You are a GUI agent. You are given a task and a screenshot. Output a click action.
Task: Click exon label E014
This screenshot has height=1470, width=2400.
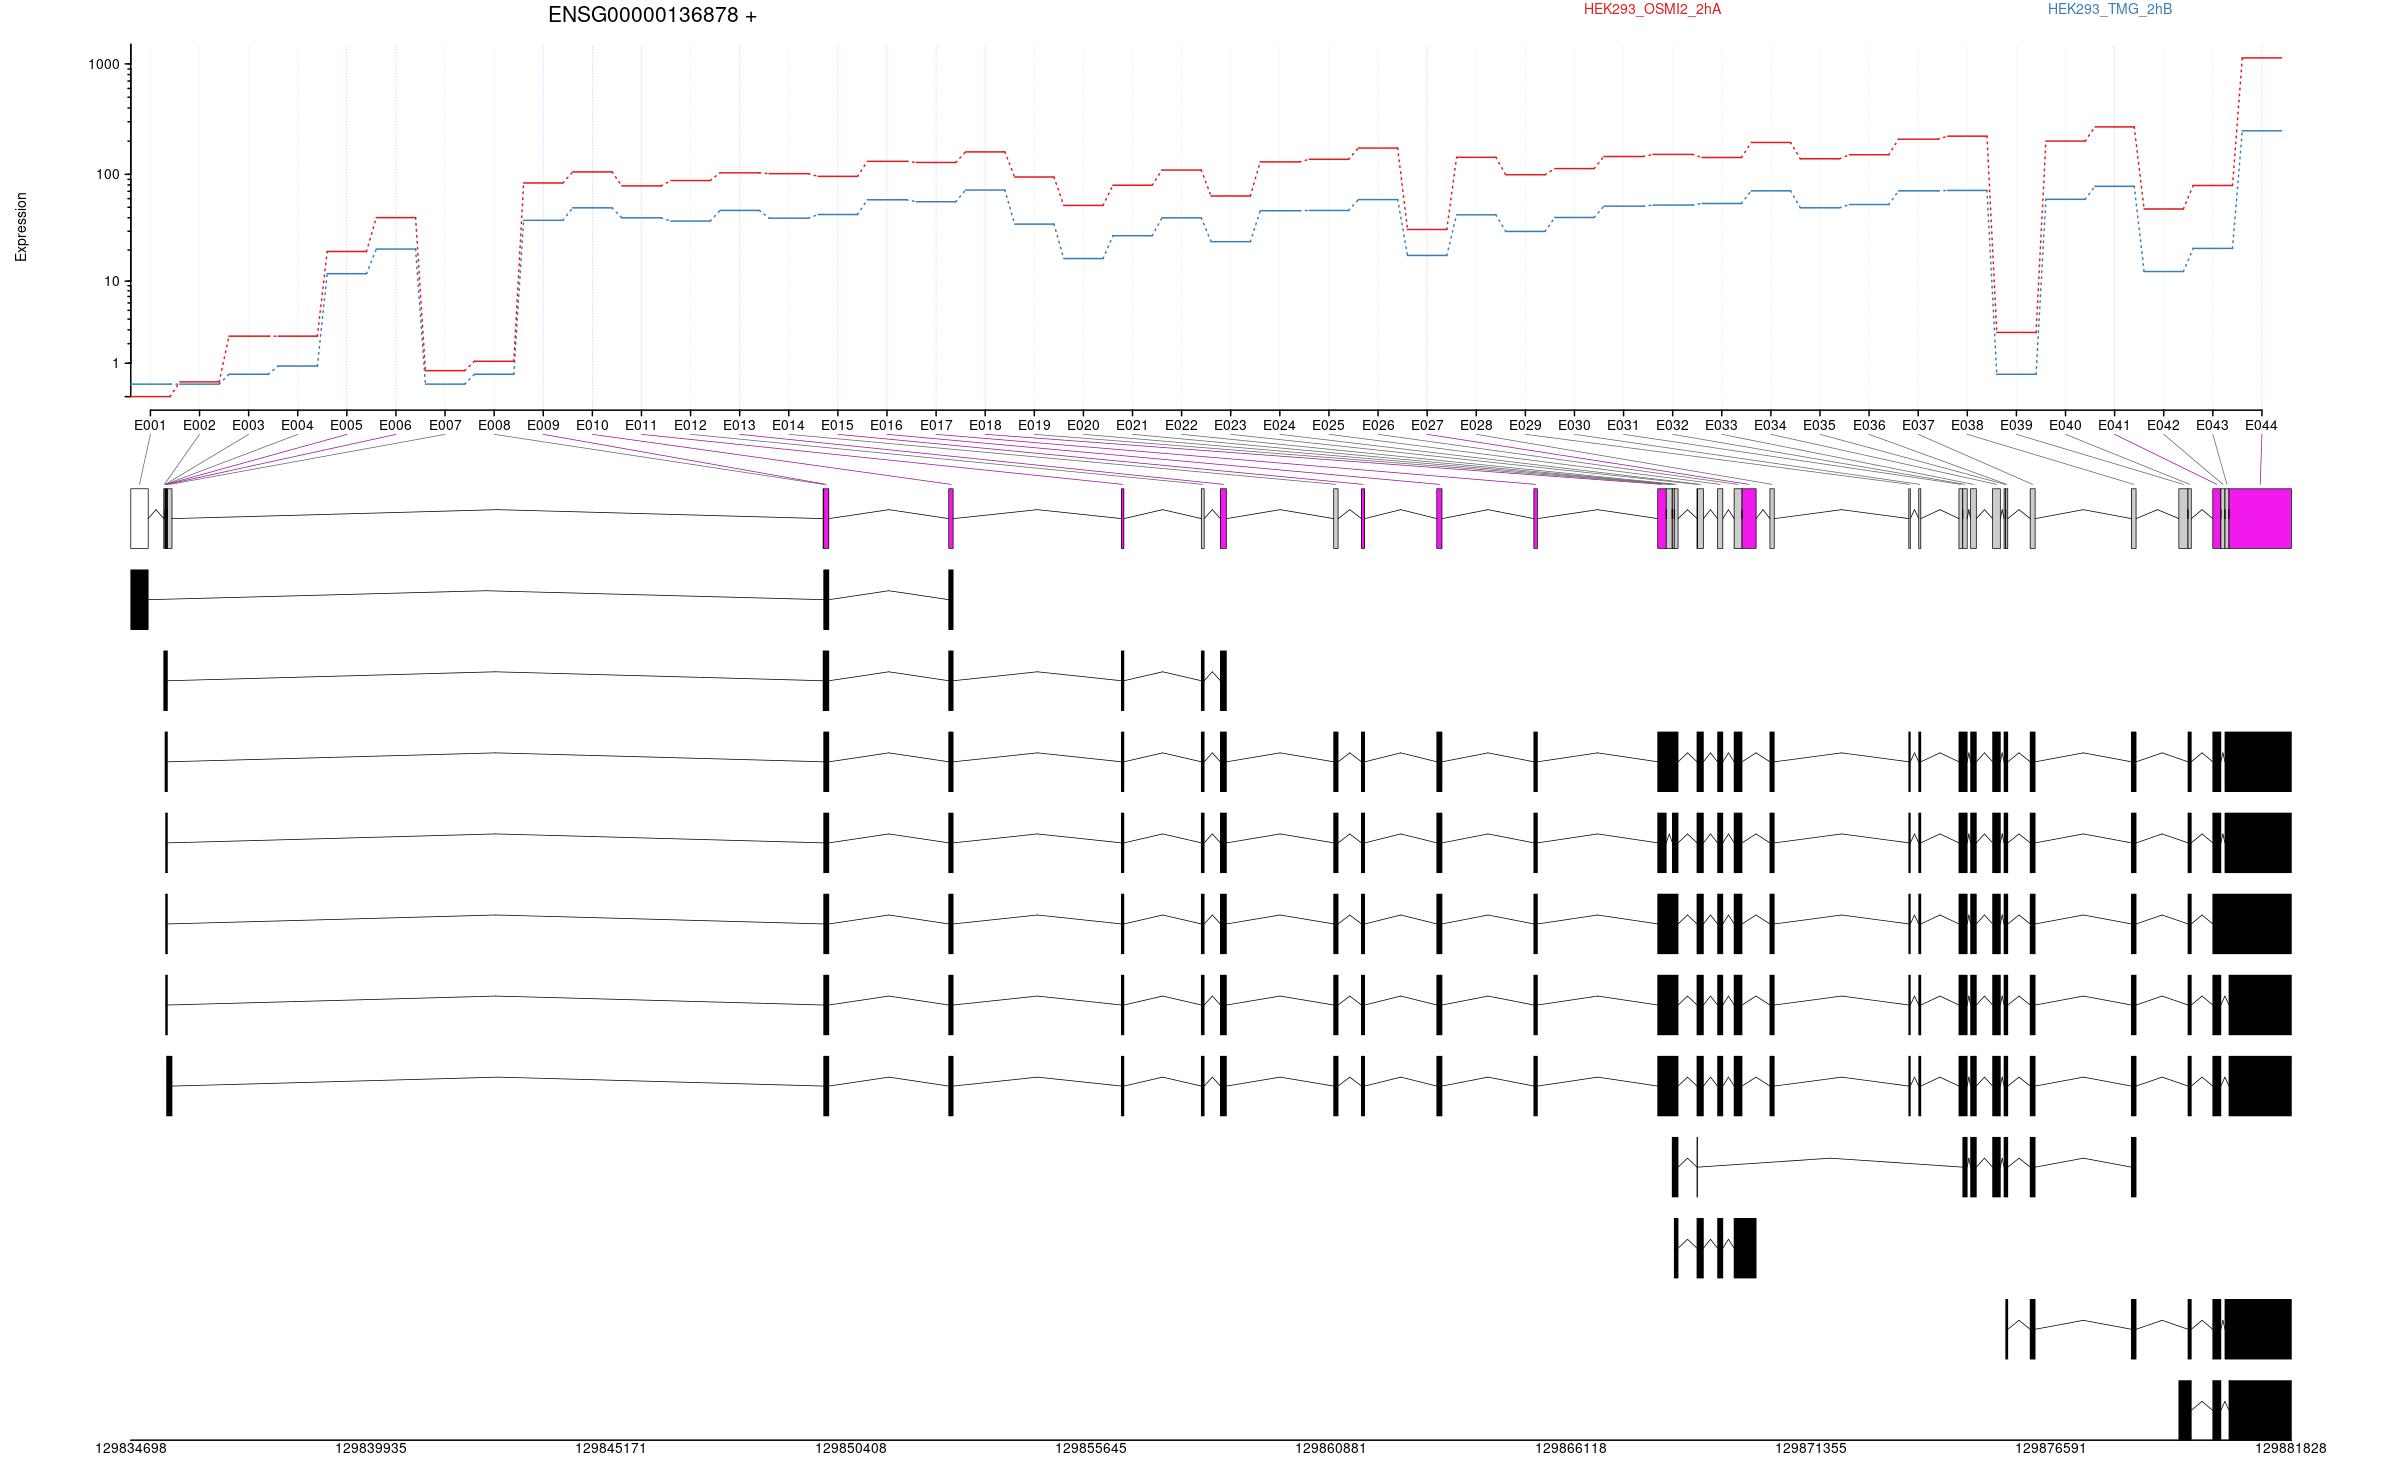pyautogui.click(x=788, y=425)
